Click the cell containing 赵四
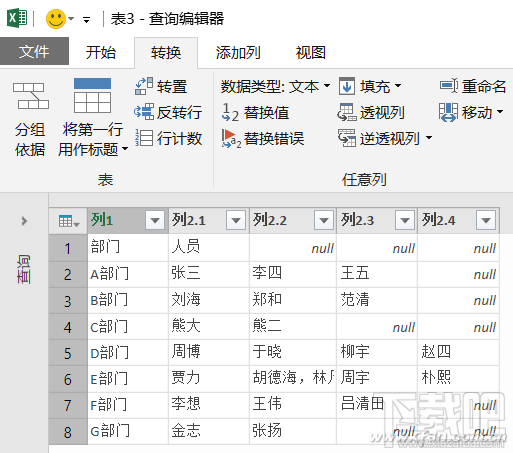 click(458, 353)
